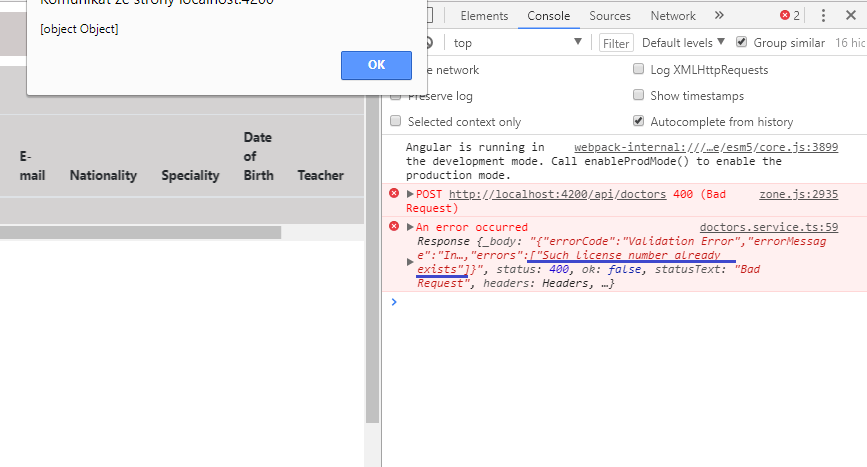Click the E-mail column header
867x467 pixels.
[x=32, y=166]
